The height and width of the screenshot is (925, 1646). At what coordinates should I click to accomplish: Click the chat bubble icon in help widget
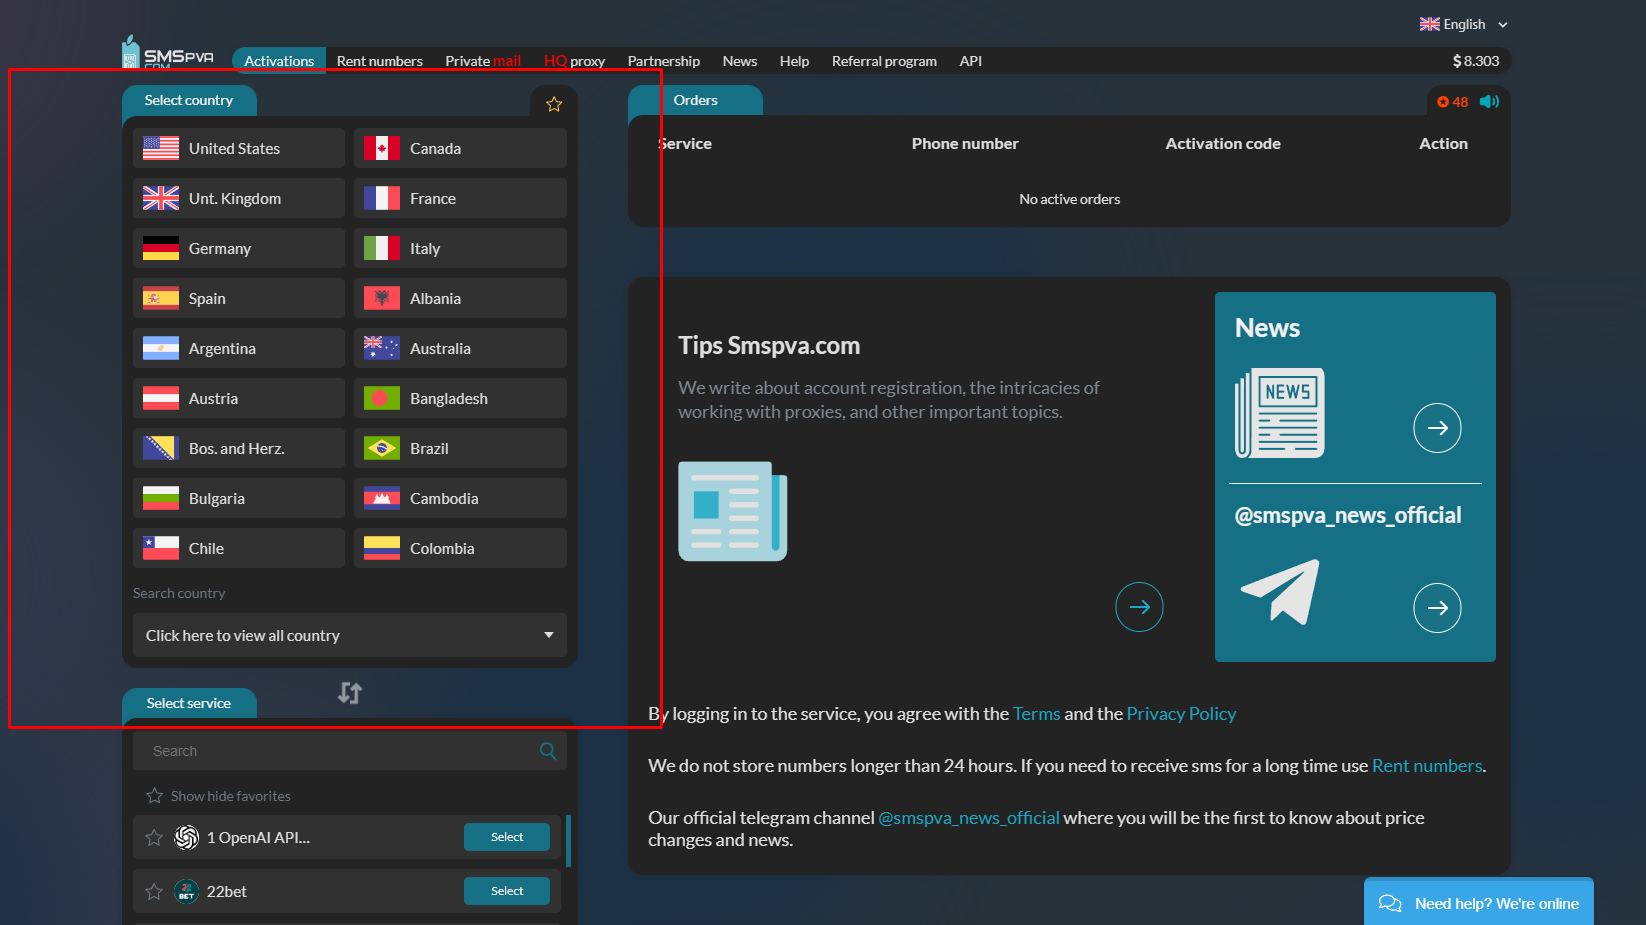[x=1390, y=904]
